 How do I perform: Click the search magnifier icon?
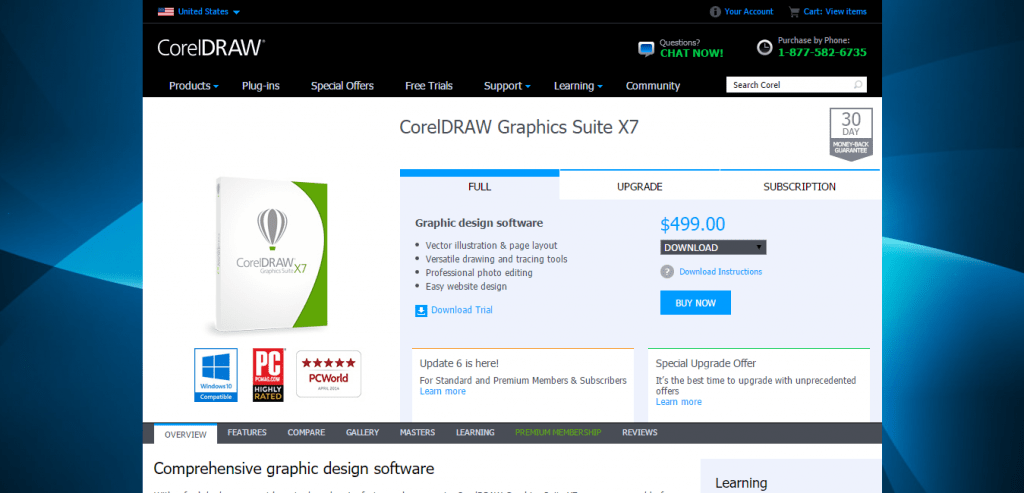858,85
